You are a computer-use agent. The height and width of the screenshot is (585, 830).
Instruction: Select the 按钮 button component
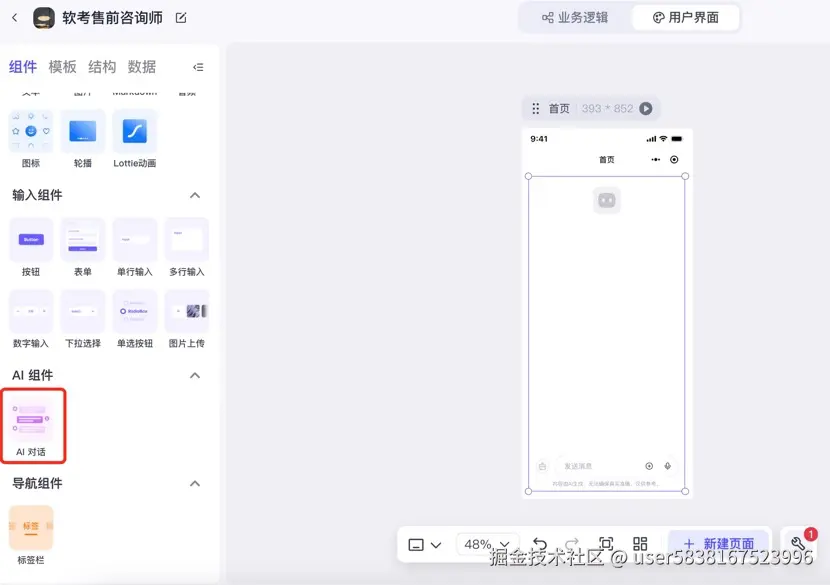[30, 240]
